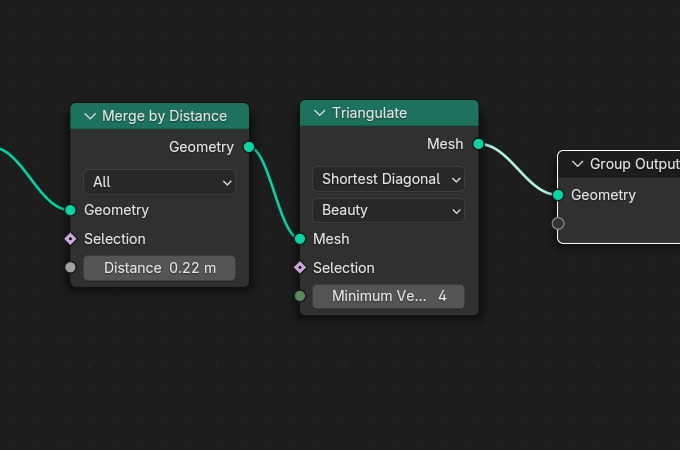Collapse the Triangulate node chevron
The width and height of the screenshot is (680, 450).
click(320, 113)
